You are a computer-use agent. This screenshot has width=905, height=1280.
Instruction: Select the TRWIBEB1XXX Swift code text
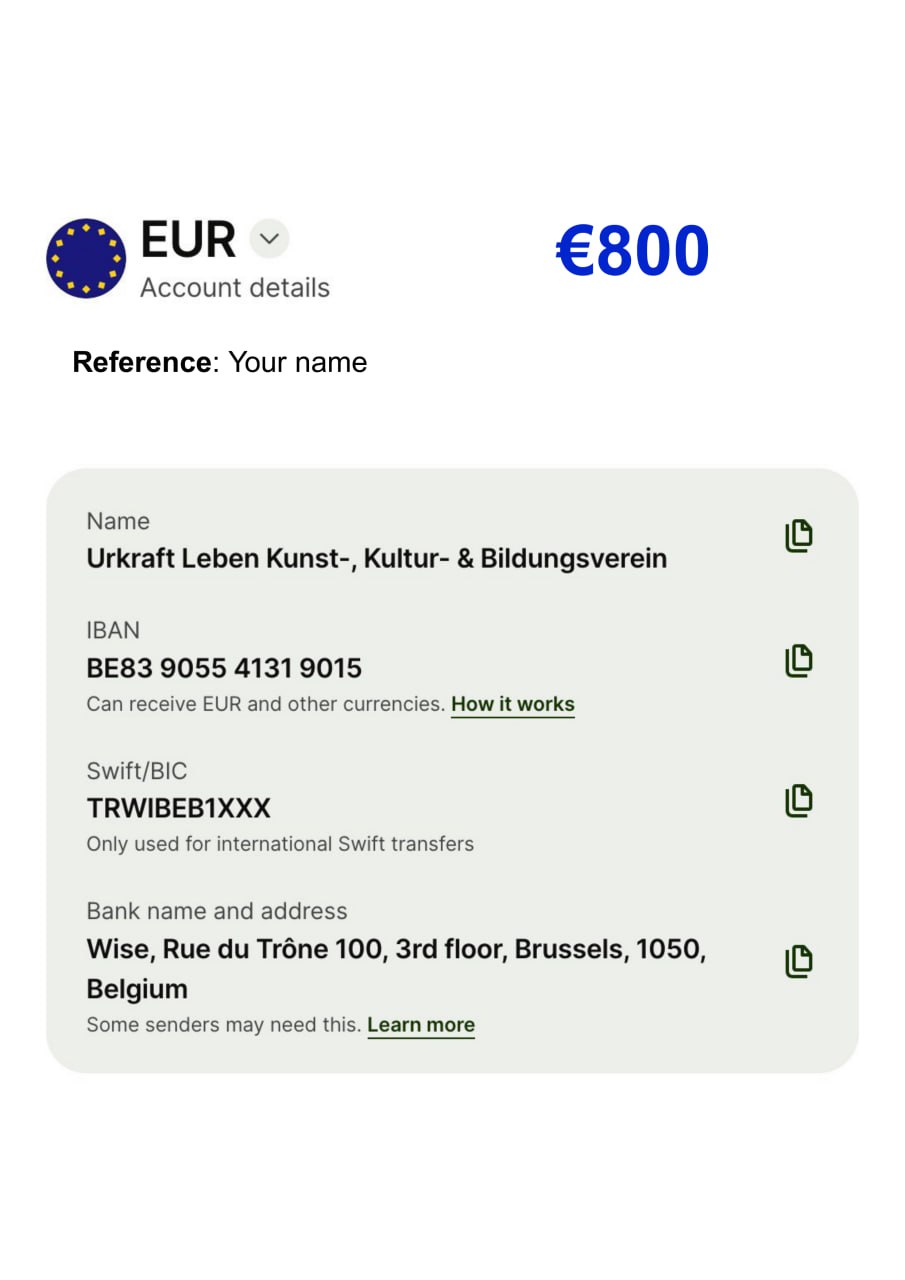point(178,808)
